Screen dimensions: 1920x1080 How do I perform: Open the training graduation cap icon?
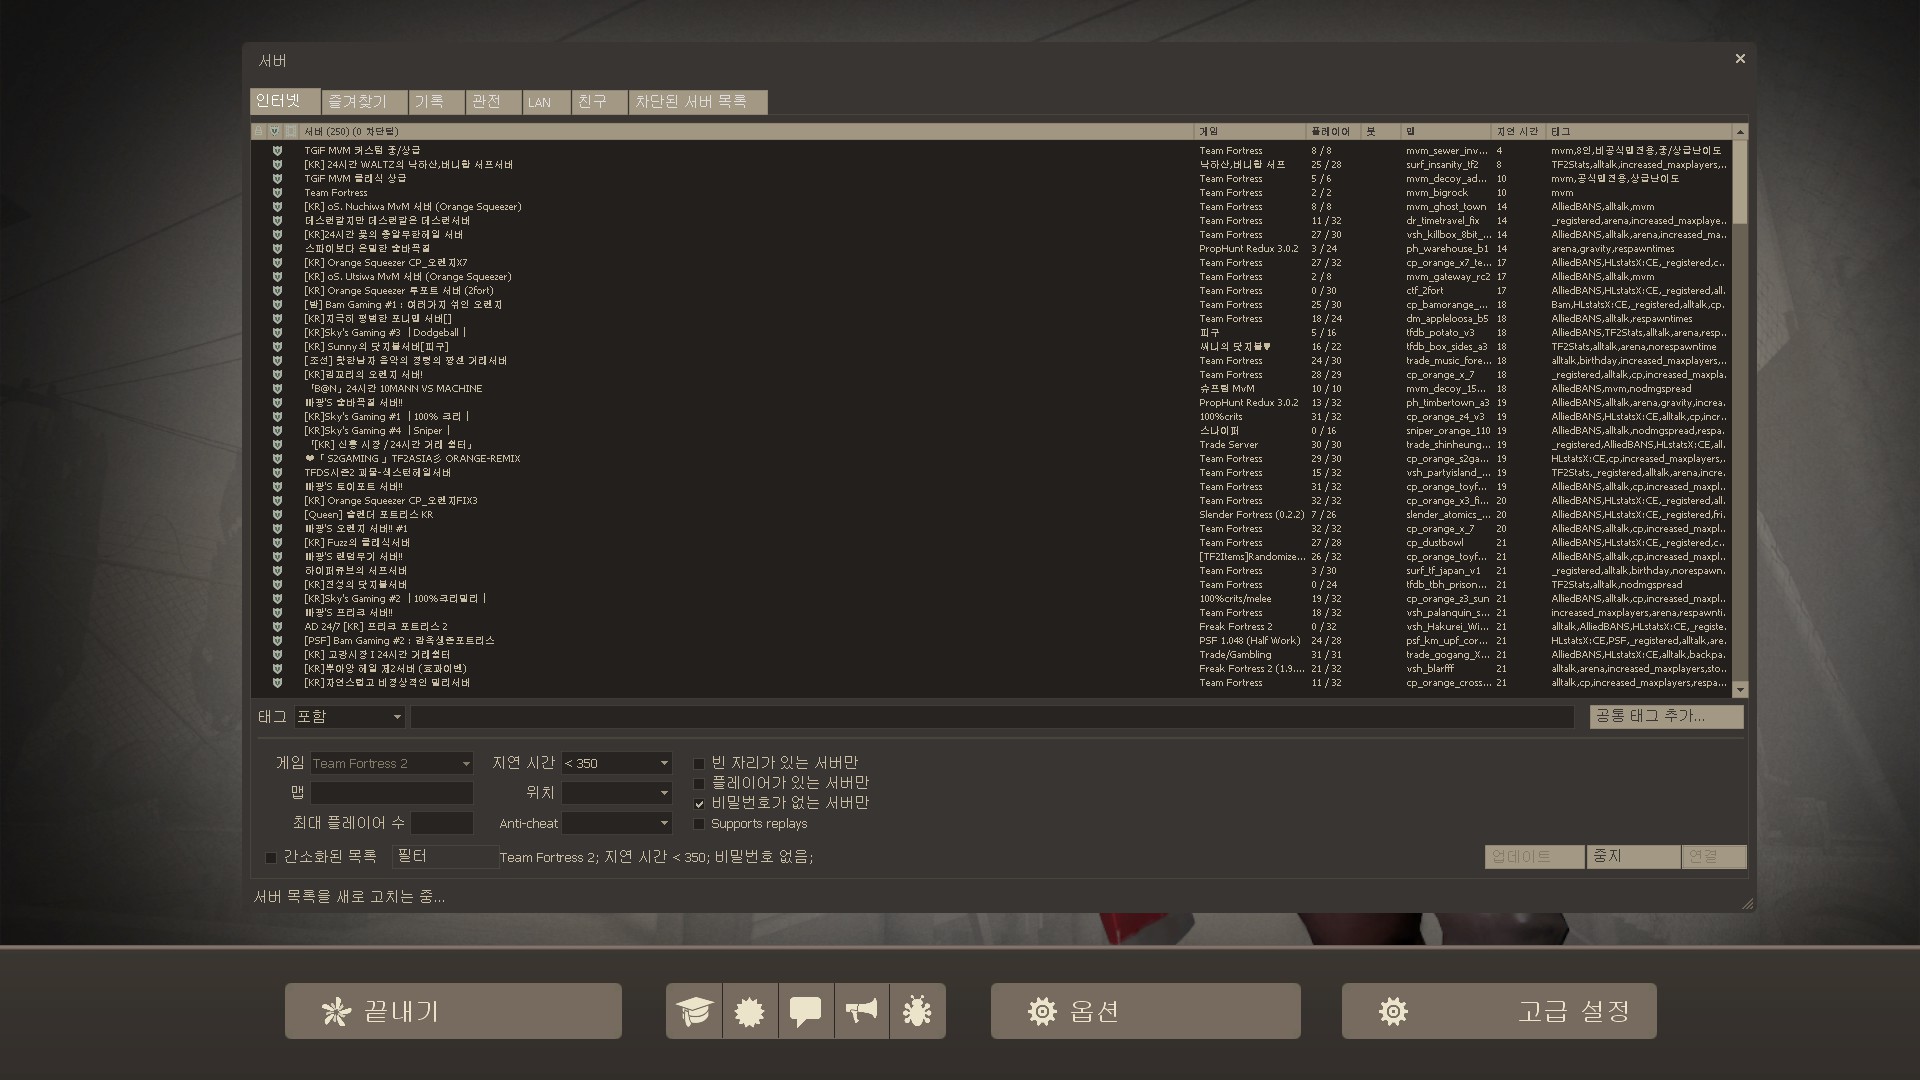(x=694, y=1011)
